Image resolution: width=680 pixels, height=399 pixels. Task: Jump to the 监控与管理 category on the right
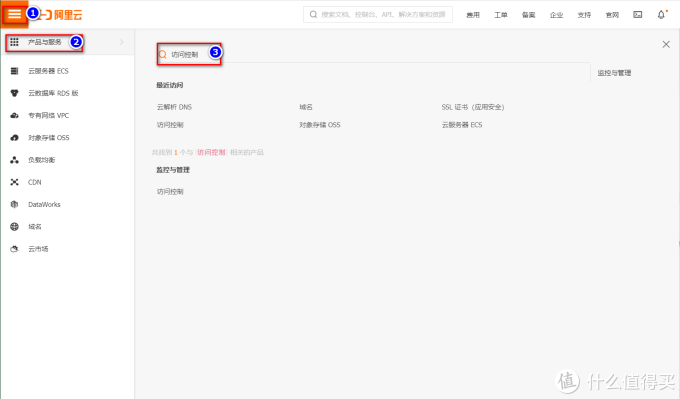(x=614, y=73)
